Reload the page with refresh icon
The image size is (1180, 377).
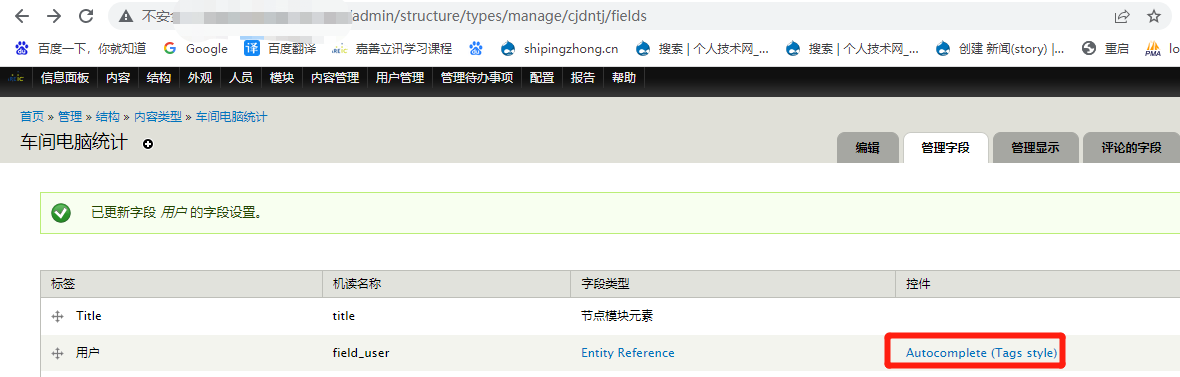point(87,16)
